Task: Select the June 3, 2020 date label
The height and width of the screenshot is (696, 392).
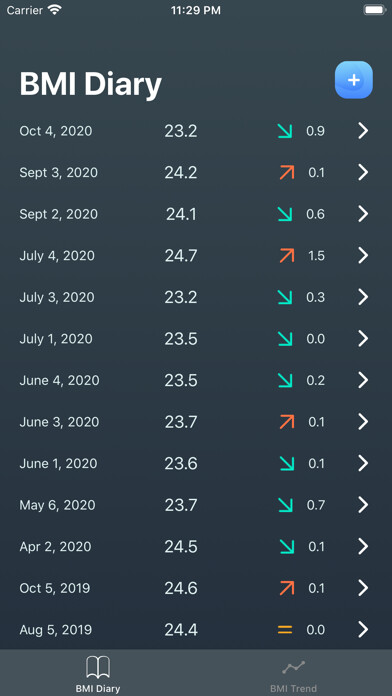Action: pos(59,422)
